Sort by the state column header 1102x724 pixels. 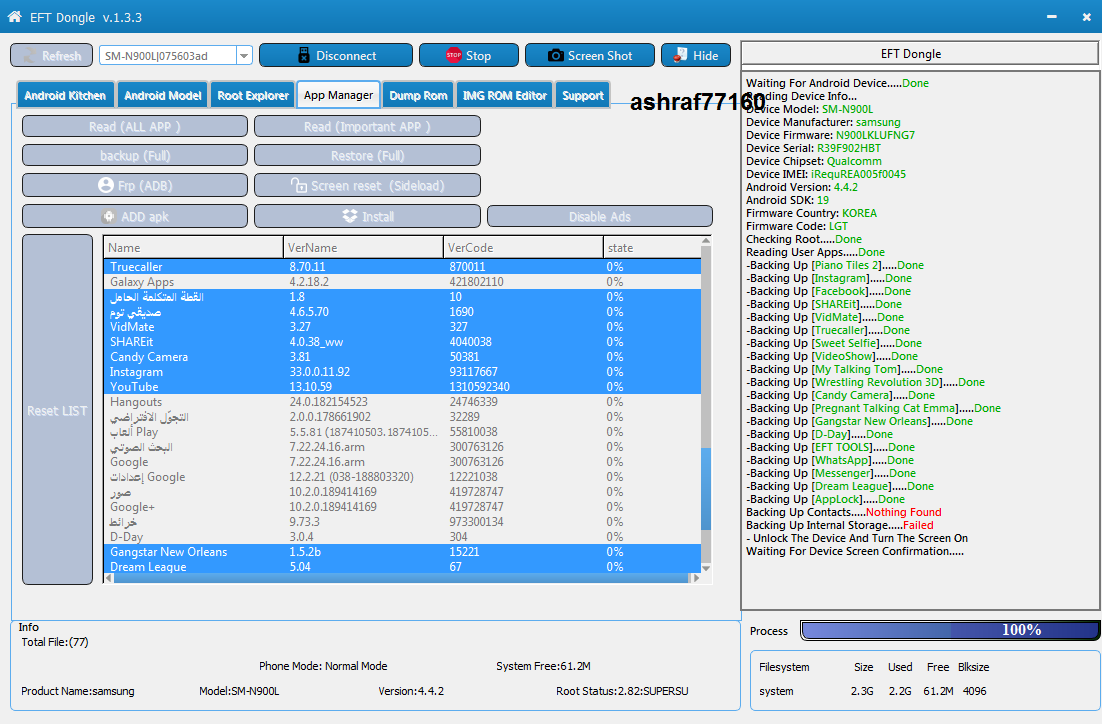tap(652, 247)
